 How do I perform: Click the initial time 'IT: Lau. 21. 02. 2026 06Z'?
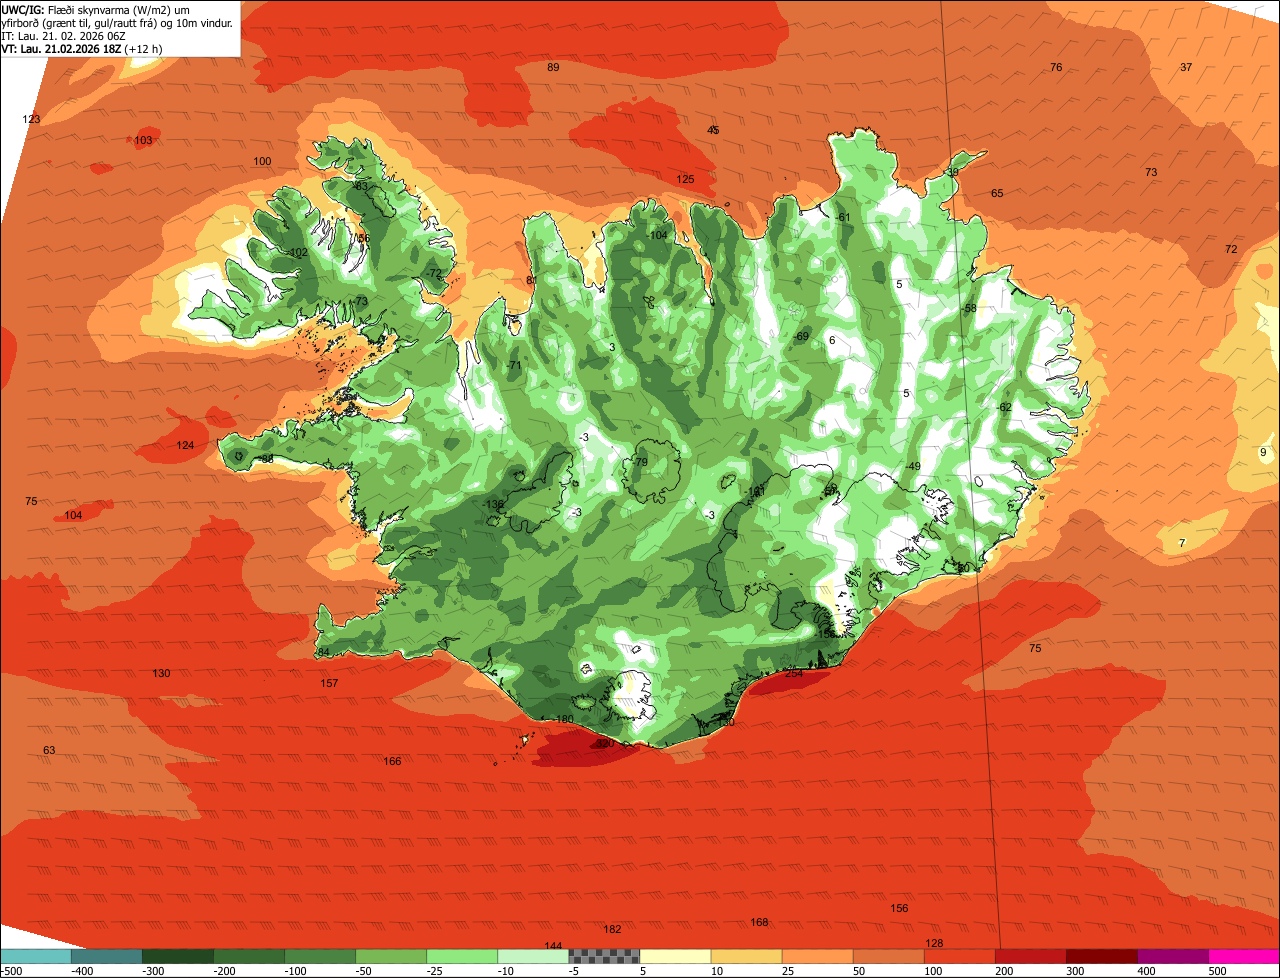pyautogui.click(x=63, y=36)
